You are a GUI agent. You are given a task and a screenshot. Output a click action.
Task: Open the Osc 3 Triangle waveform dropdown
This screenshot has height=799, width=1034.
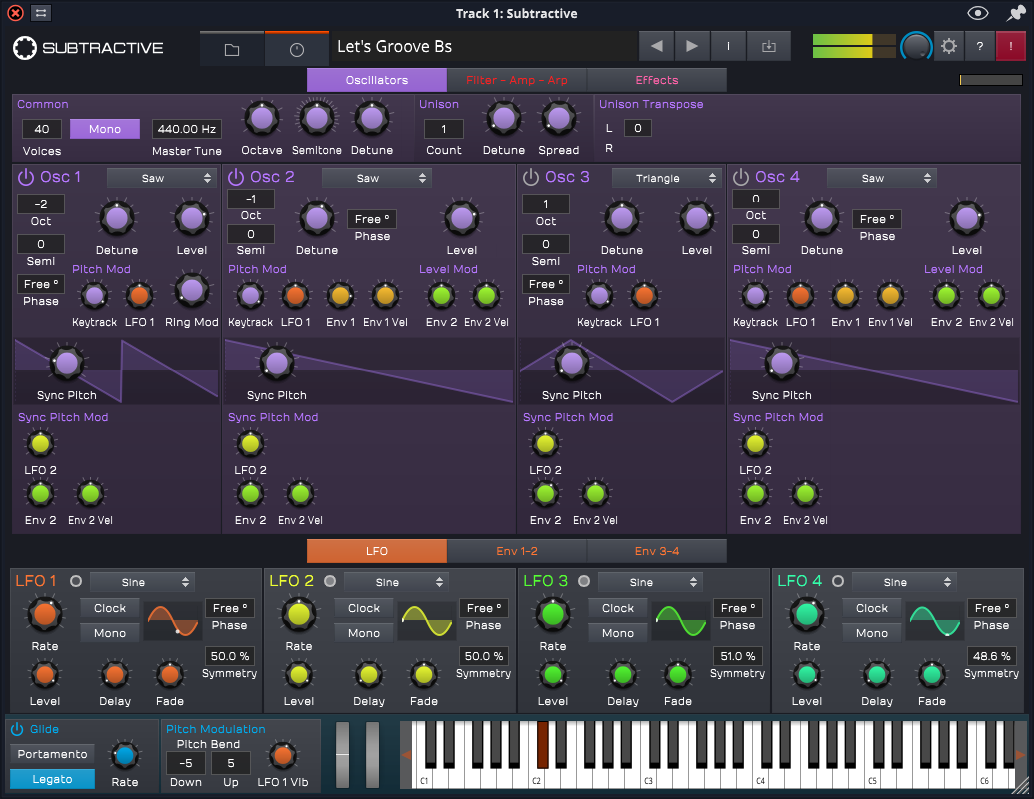click(x=667, y=178)
